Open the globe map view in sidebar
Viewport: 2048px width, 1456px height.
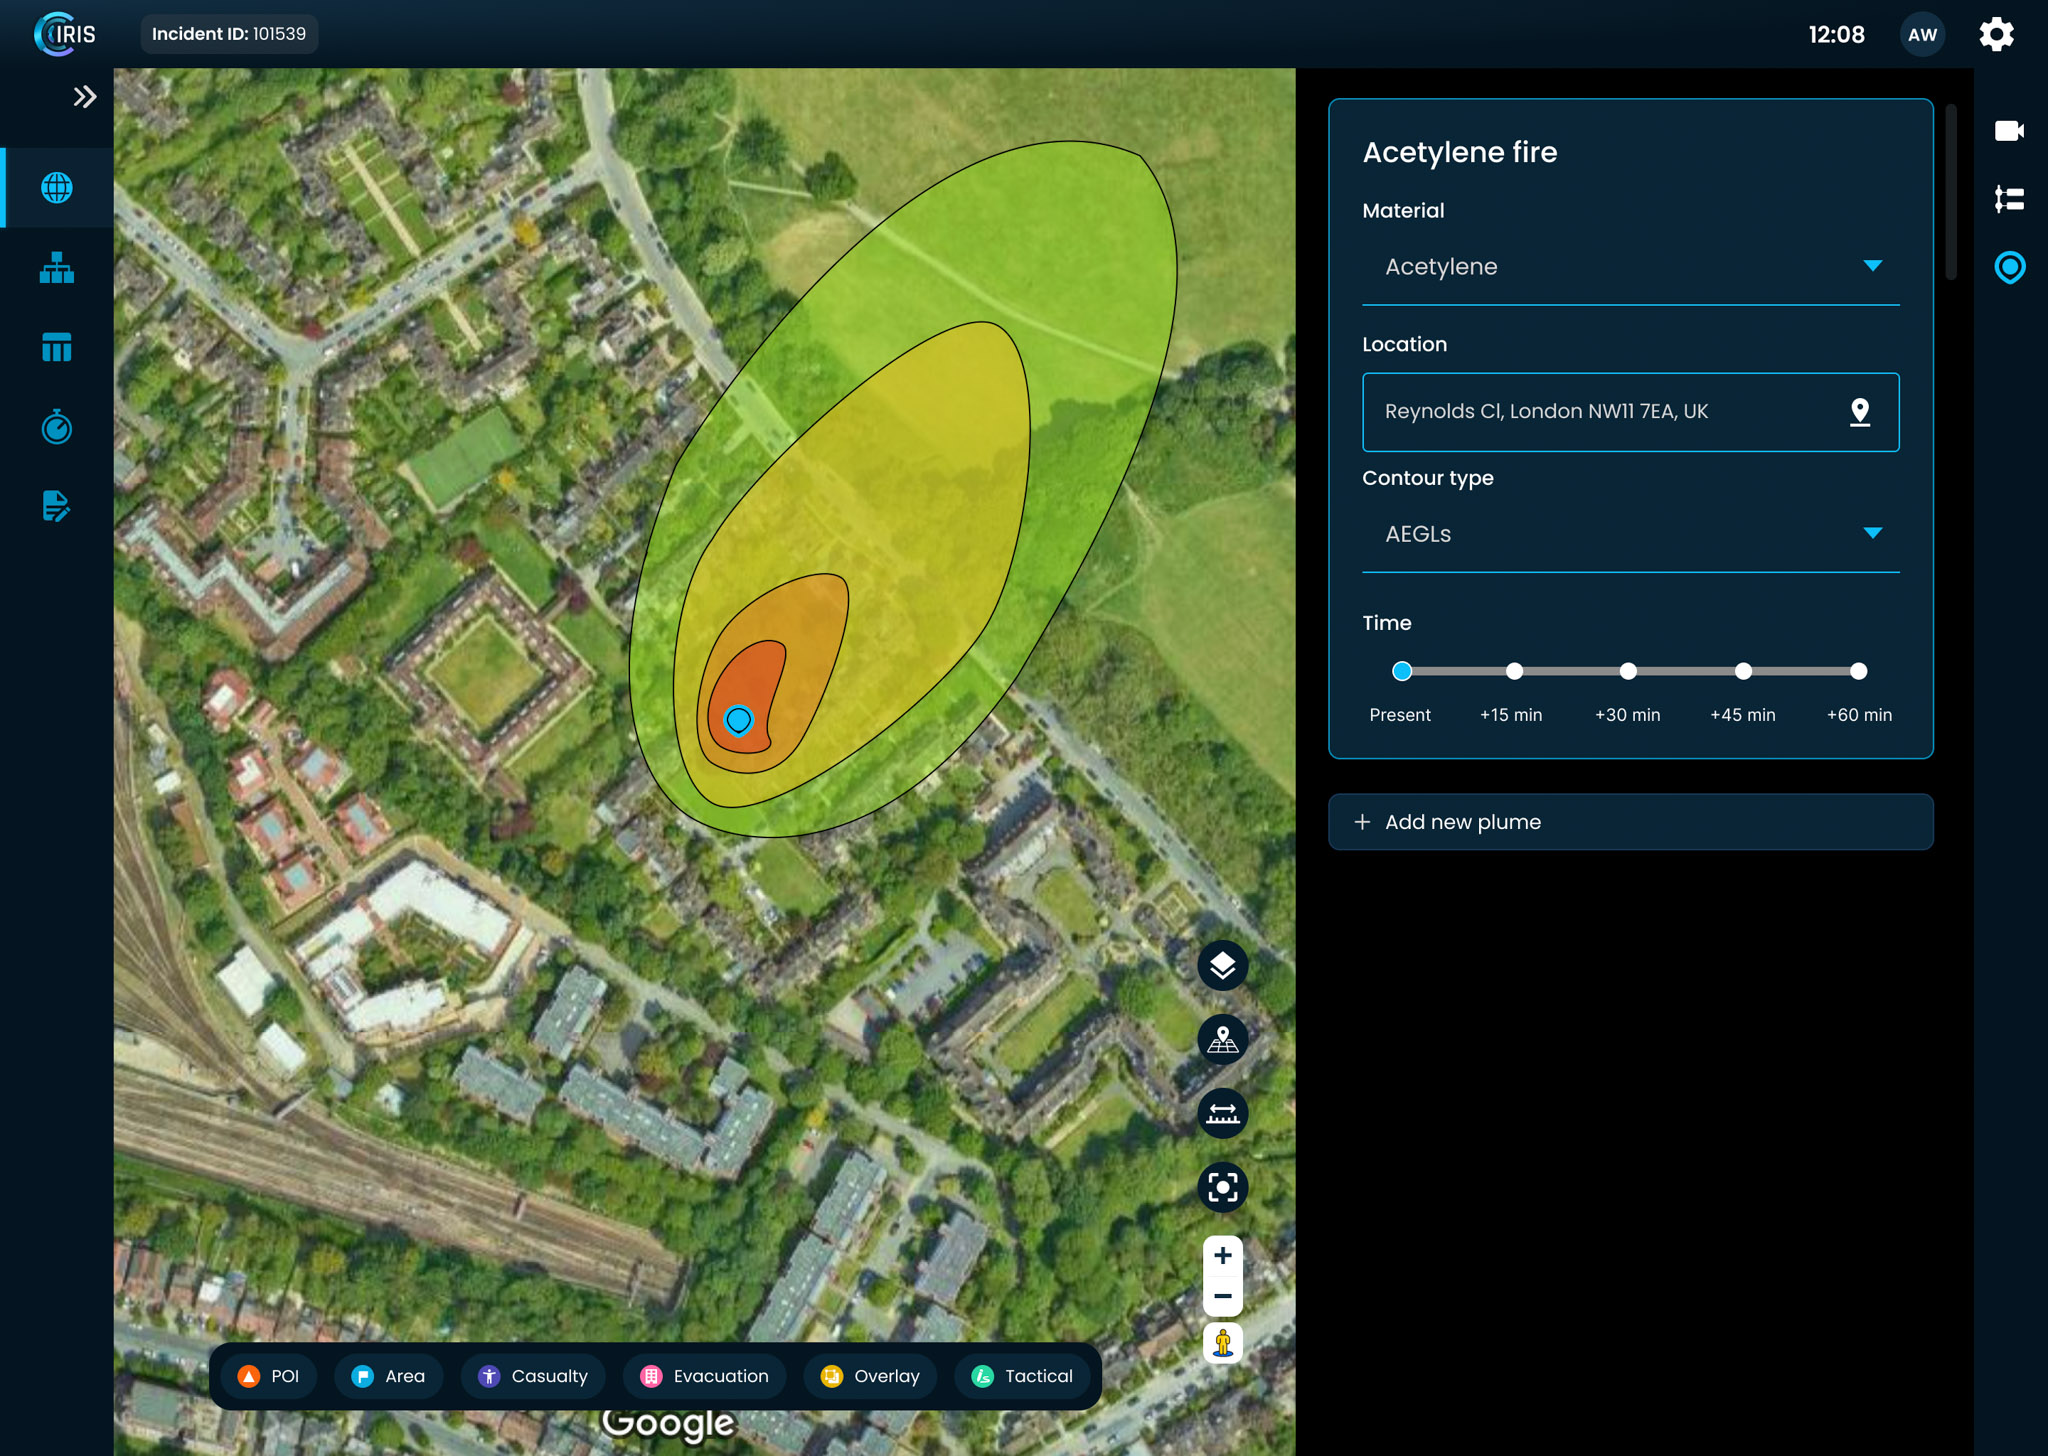pyautogui.click(x=57, y=188)
